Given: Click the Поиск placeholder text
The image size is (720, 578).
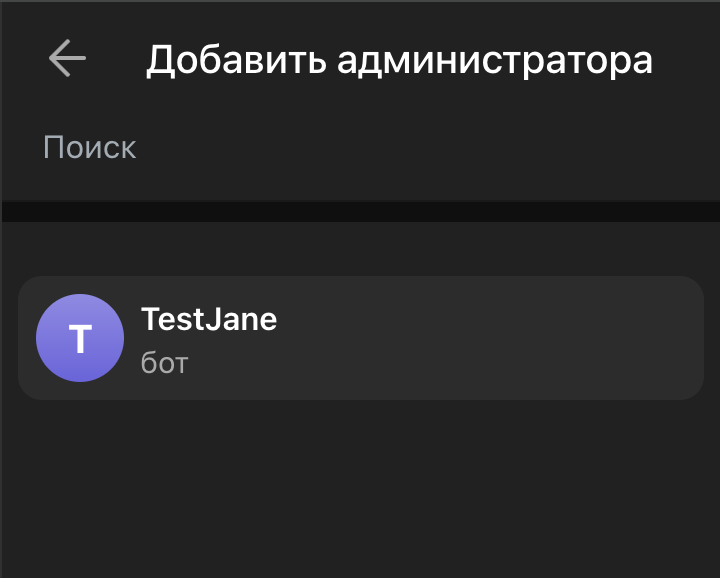Looking at the screenshot, I should (x=90, y=147).
